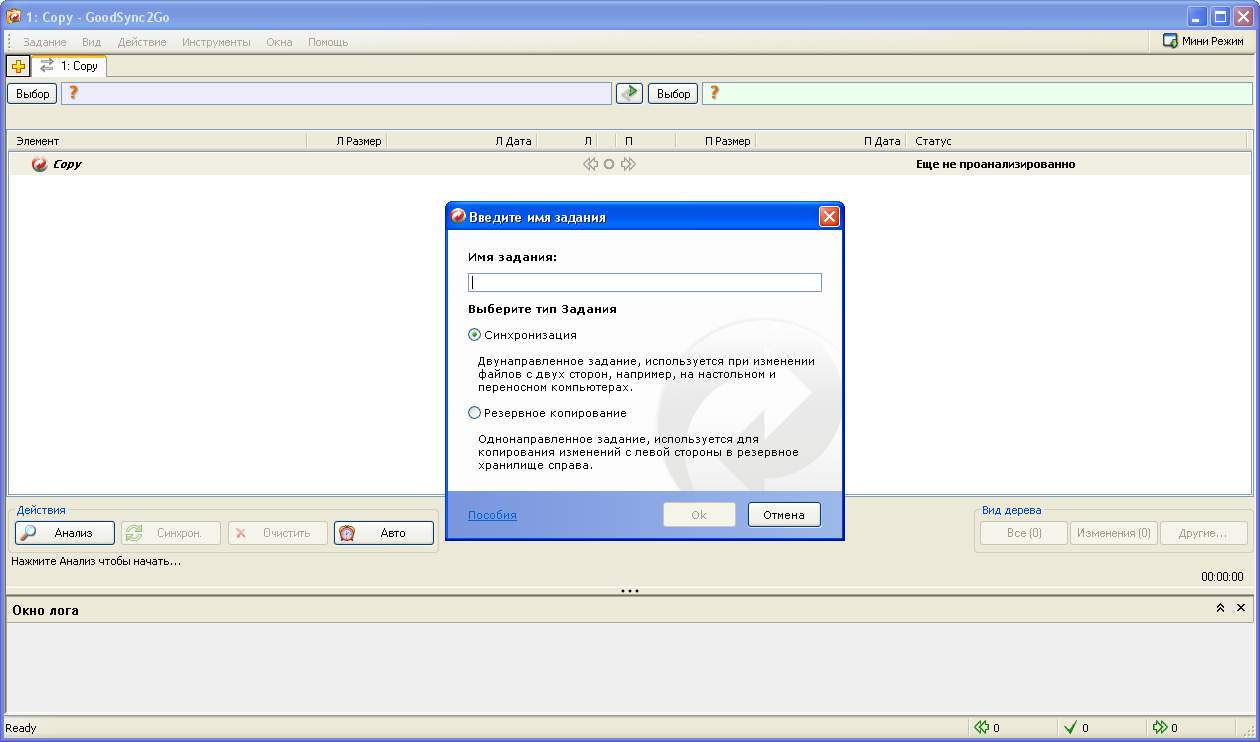The width and height of the screenshot is (1260, 742).
Task: Open the Задание menu
Action: (x=45, y=42)
